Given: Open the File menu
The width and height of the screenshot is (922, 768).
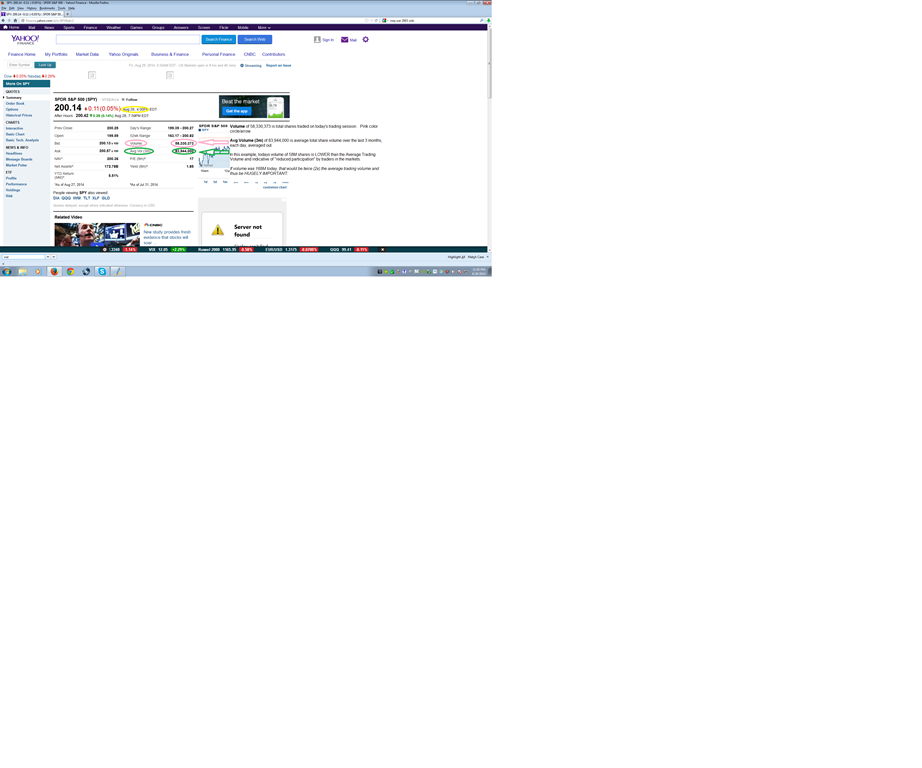Looking at the screenshot, I should tap(4, 8).
